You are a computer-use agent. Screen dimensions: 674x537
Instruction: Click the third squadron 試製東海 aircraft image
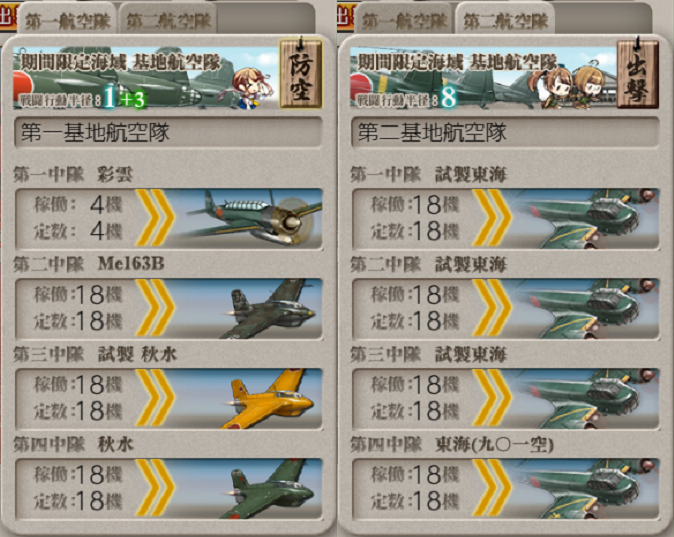point(582,398)
